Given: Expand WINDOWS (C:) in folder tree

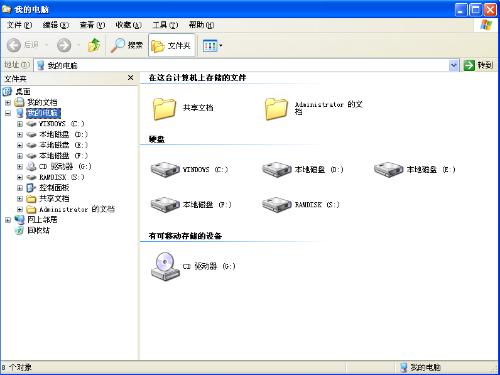Looking at the screenshot, I should [x=20, y=124].
